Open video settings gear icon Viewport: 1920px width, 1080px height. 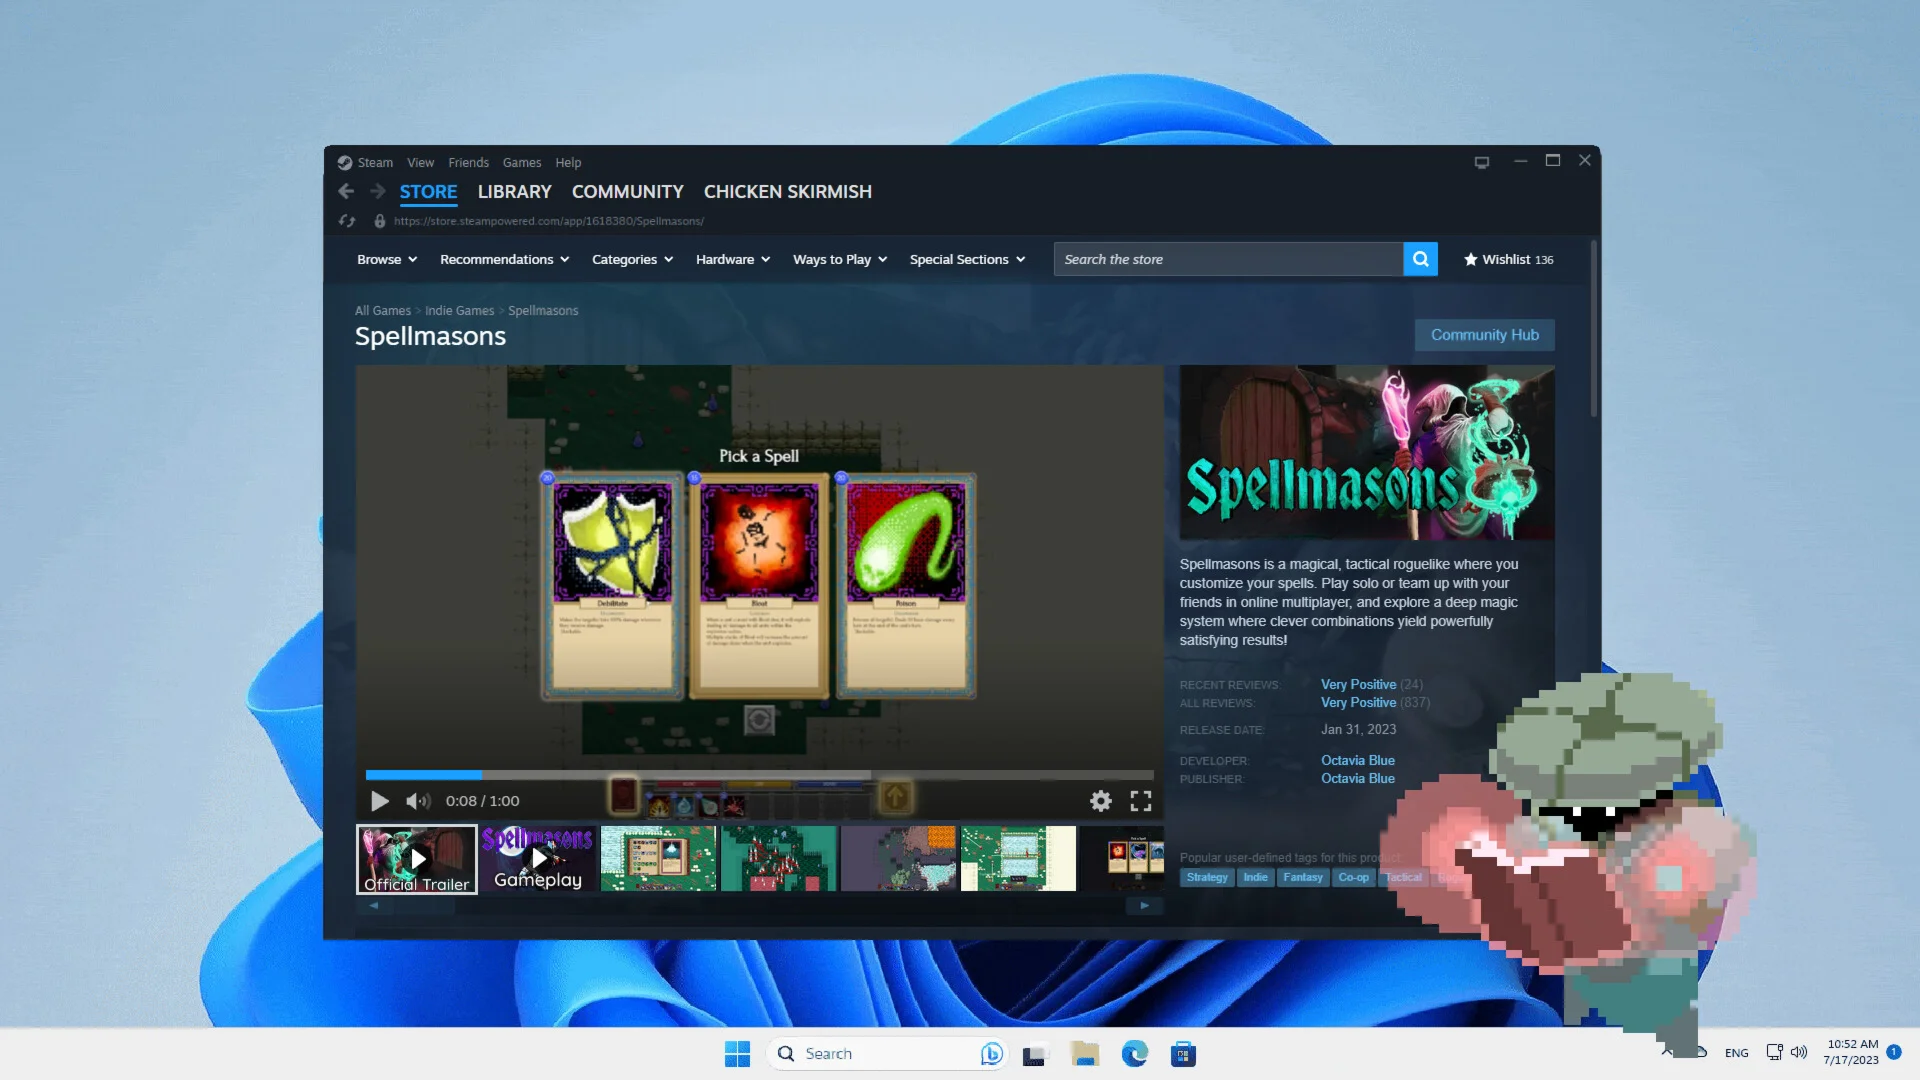[x=1100, y=801]
